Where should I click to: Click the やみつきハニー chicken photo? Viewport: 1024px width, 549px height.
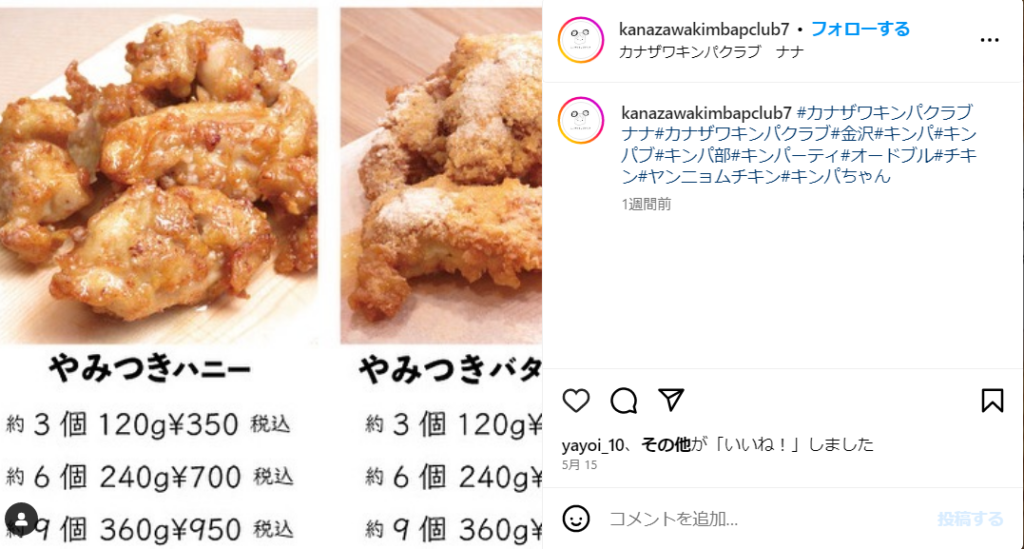159,175
